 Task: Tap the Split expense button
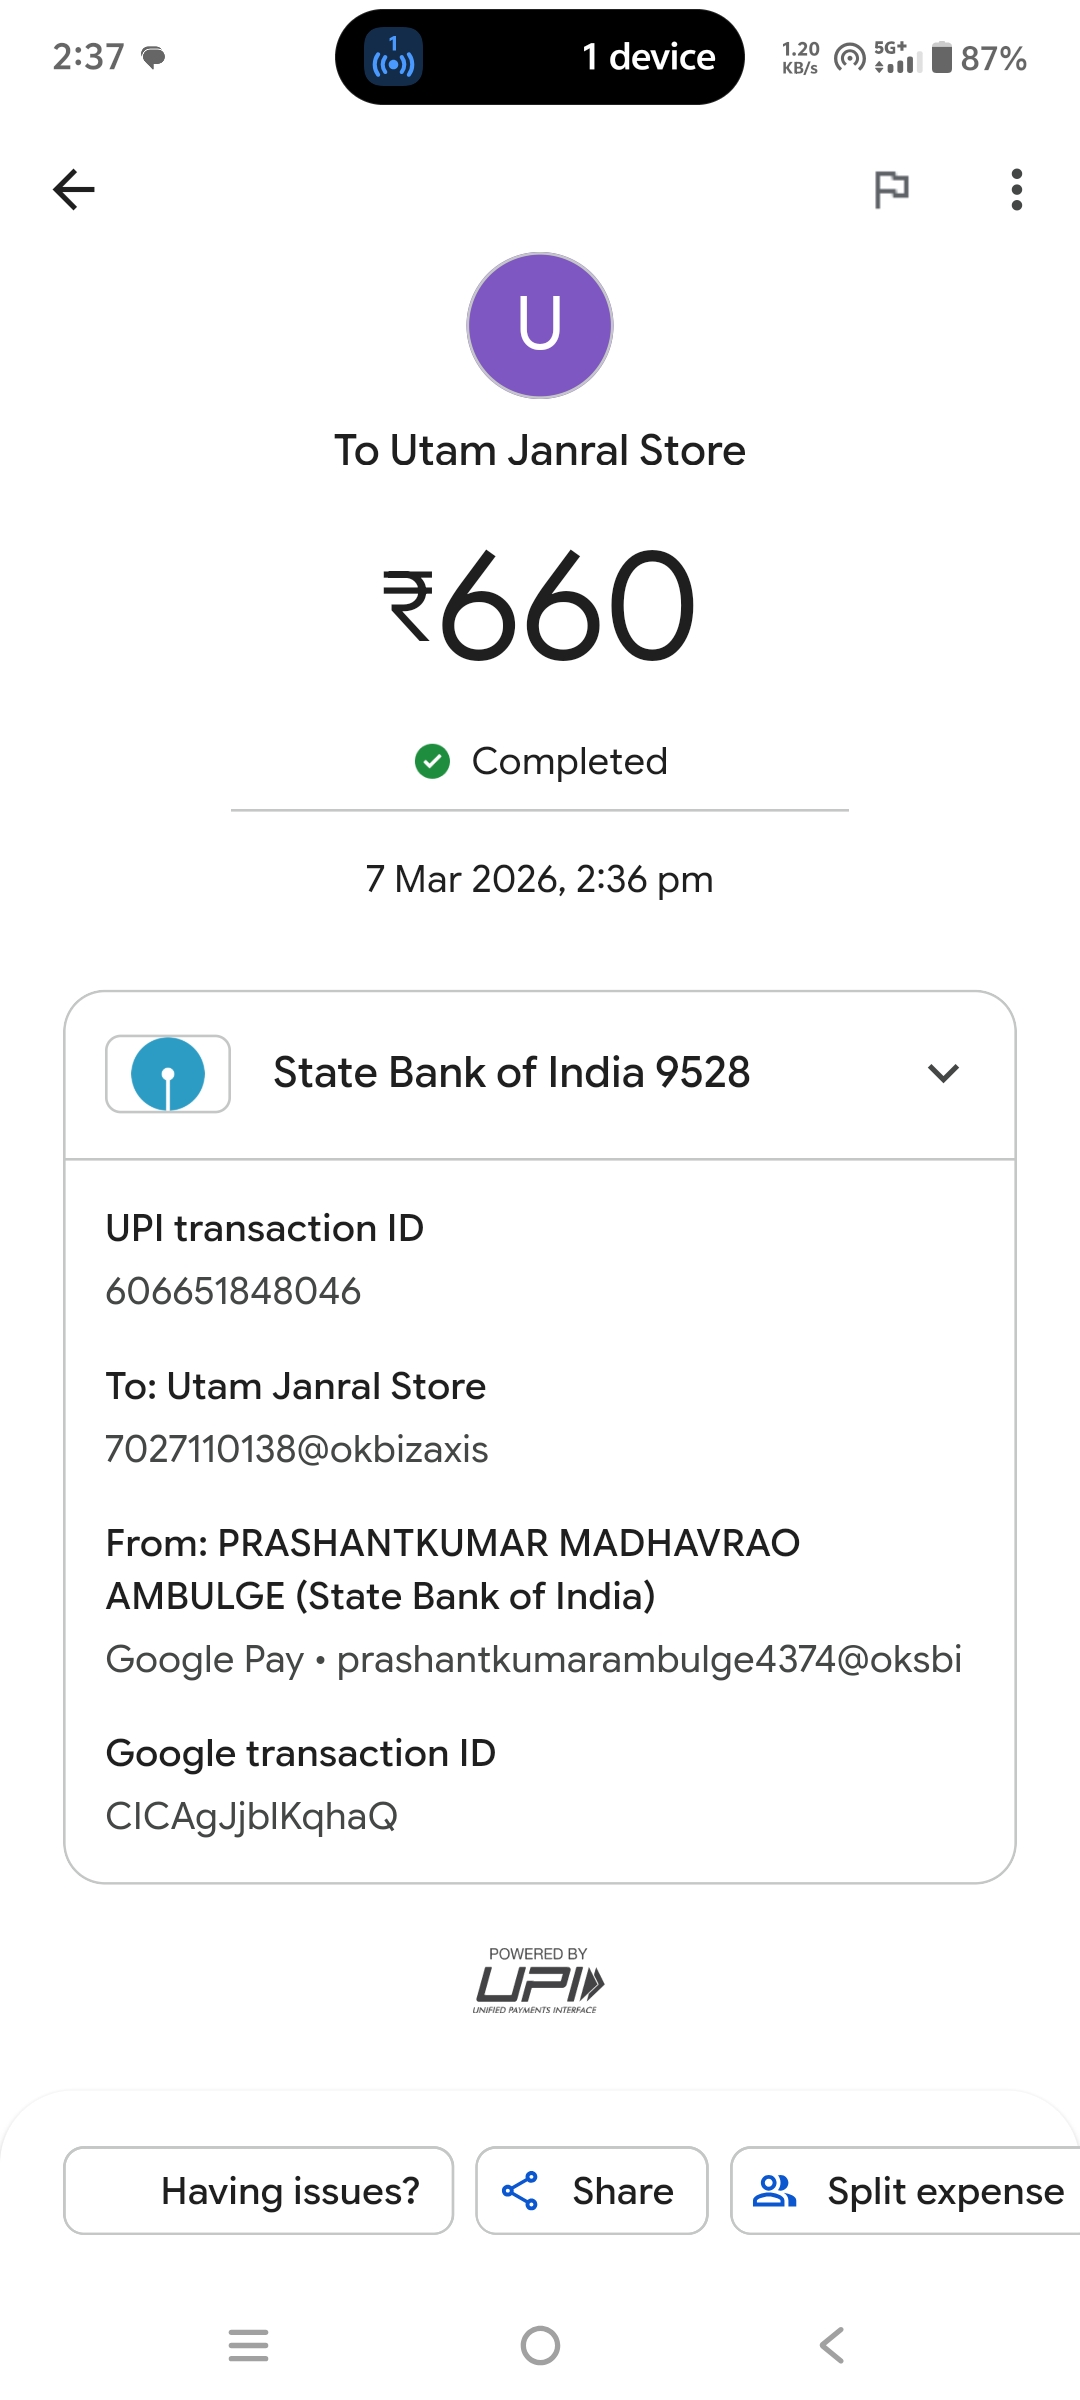944,2190
